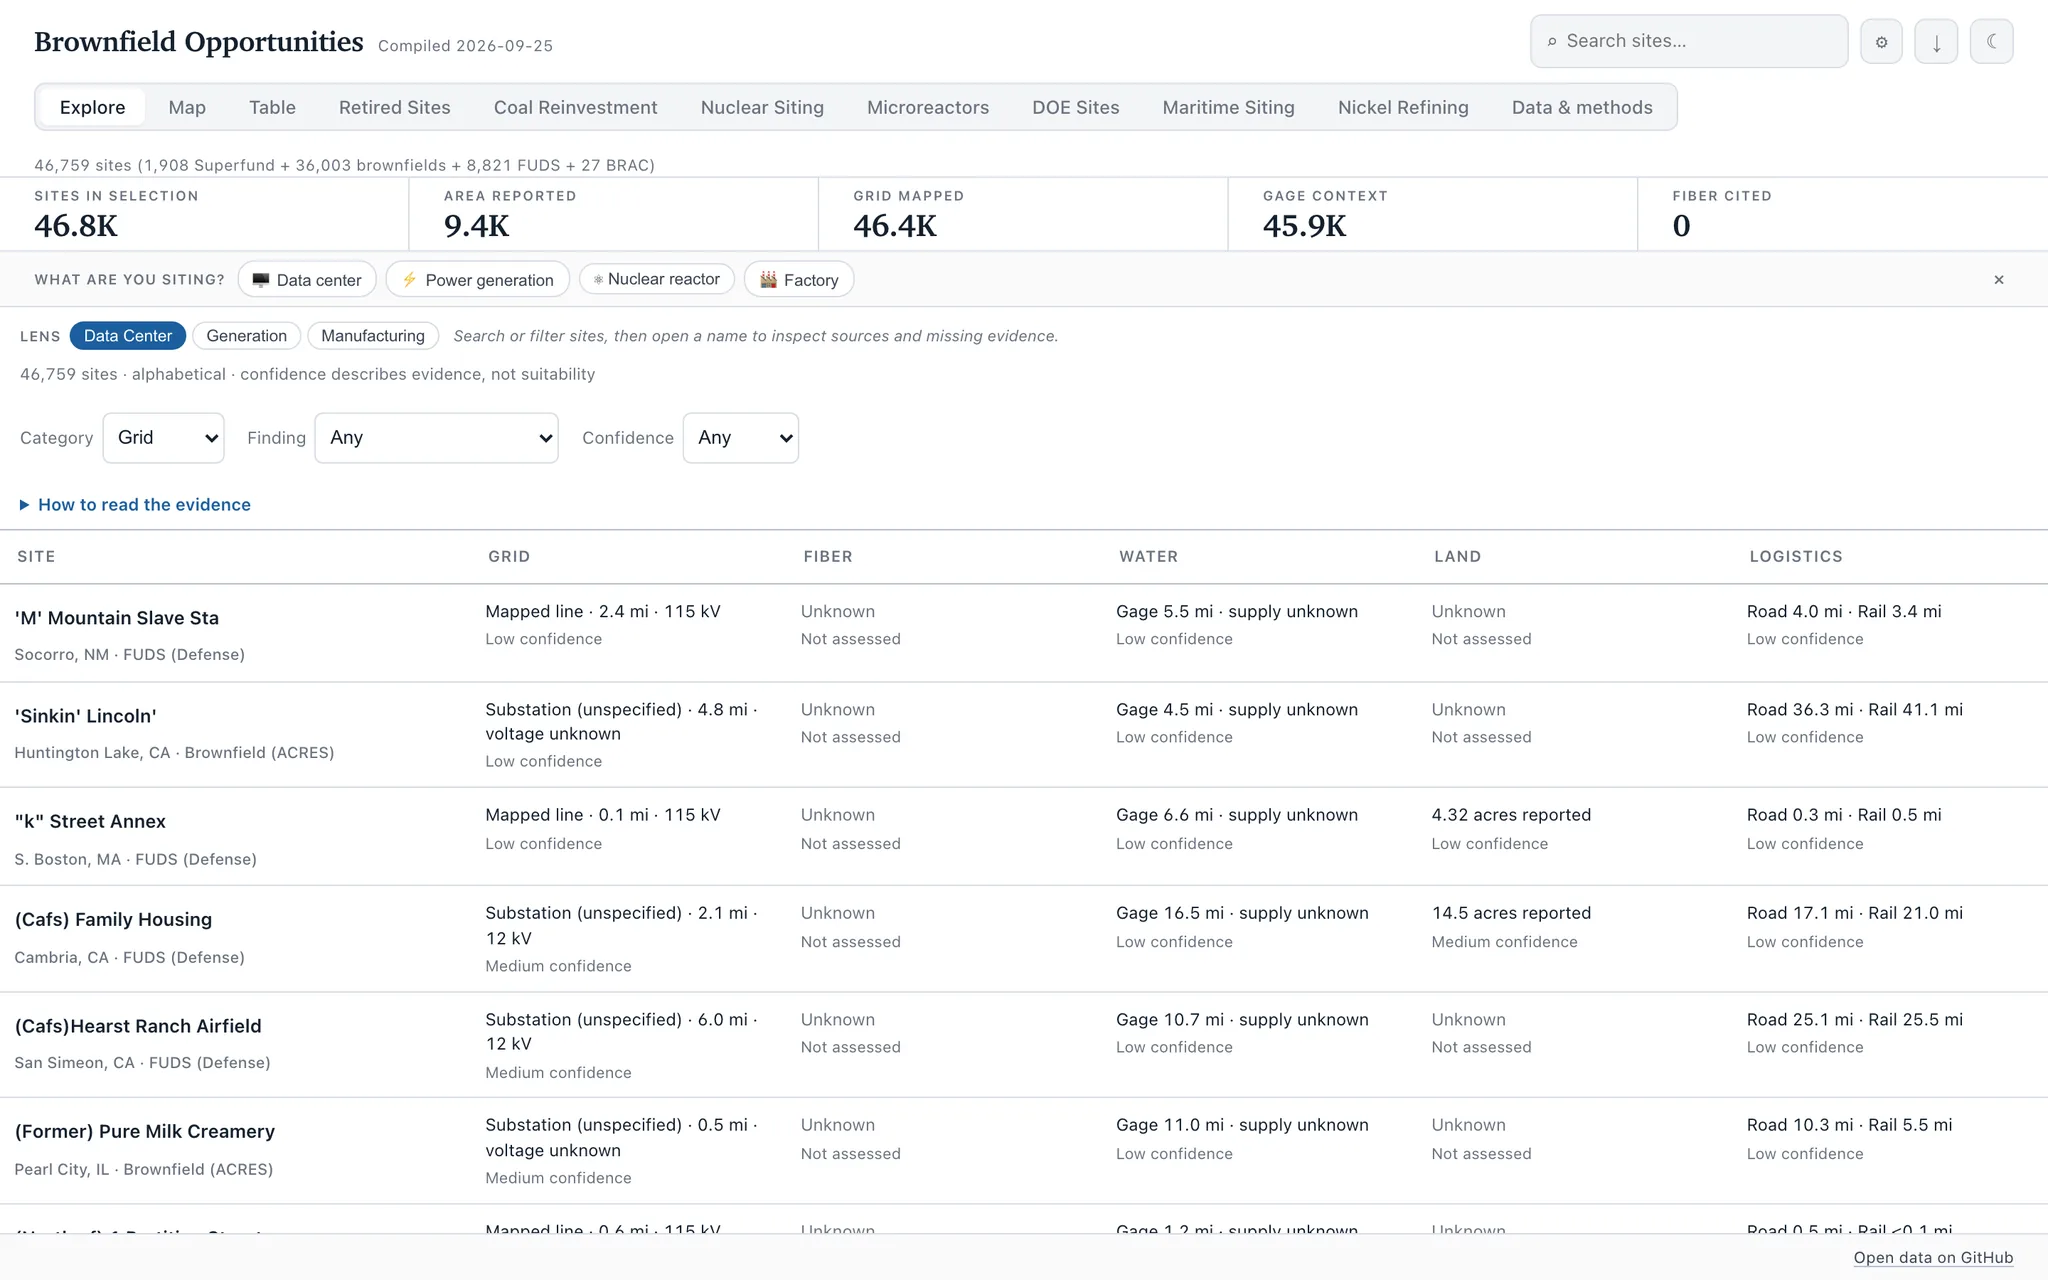Open 'M' Mountain Slave Sta site
This screenshot has height=1280, width=2048.
point(117,618)
